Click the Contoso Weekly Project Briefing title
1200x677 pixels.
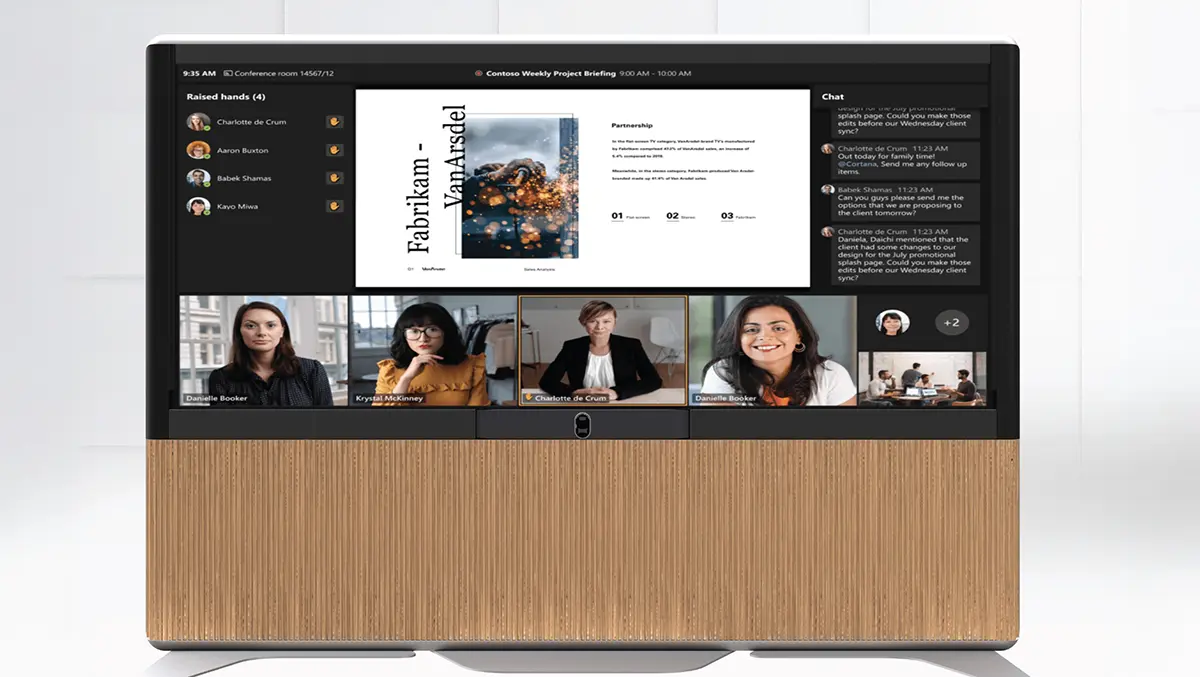tap(551, 73)
